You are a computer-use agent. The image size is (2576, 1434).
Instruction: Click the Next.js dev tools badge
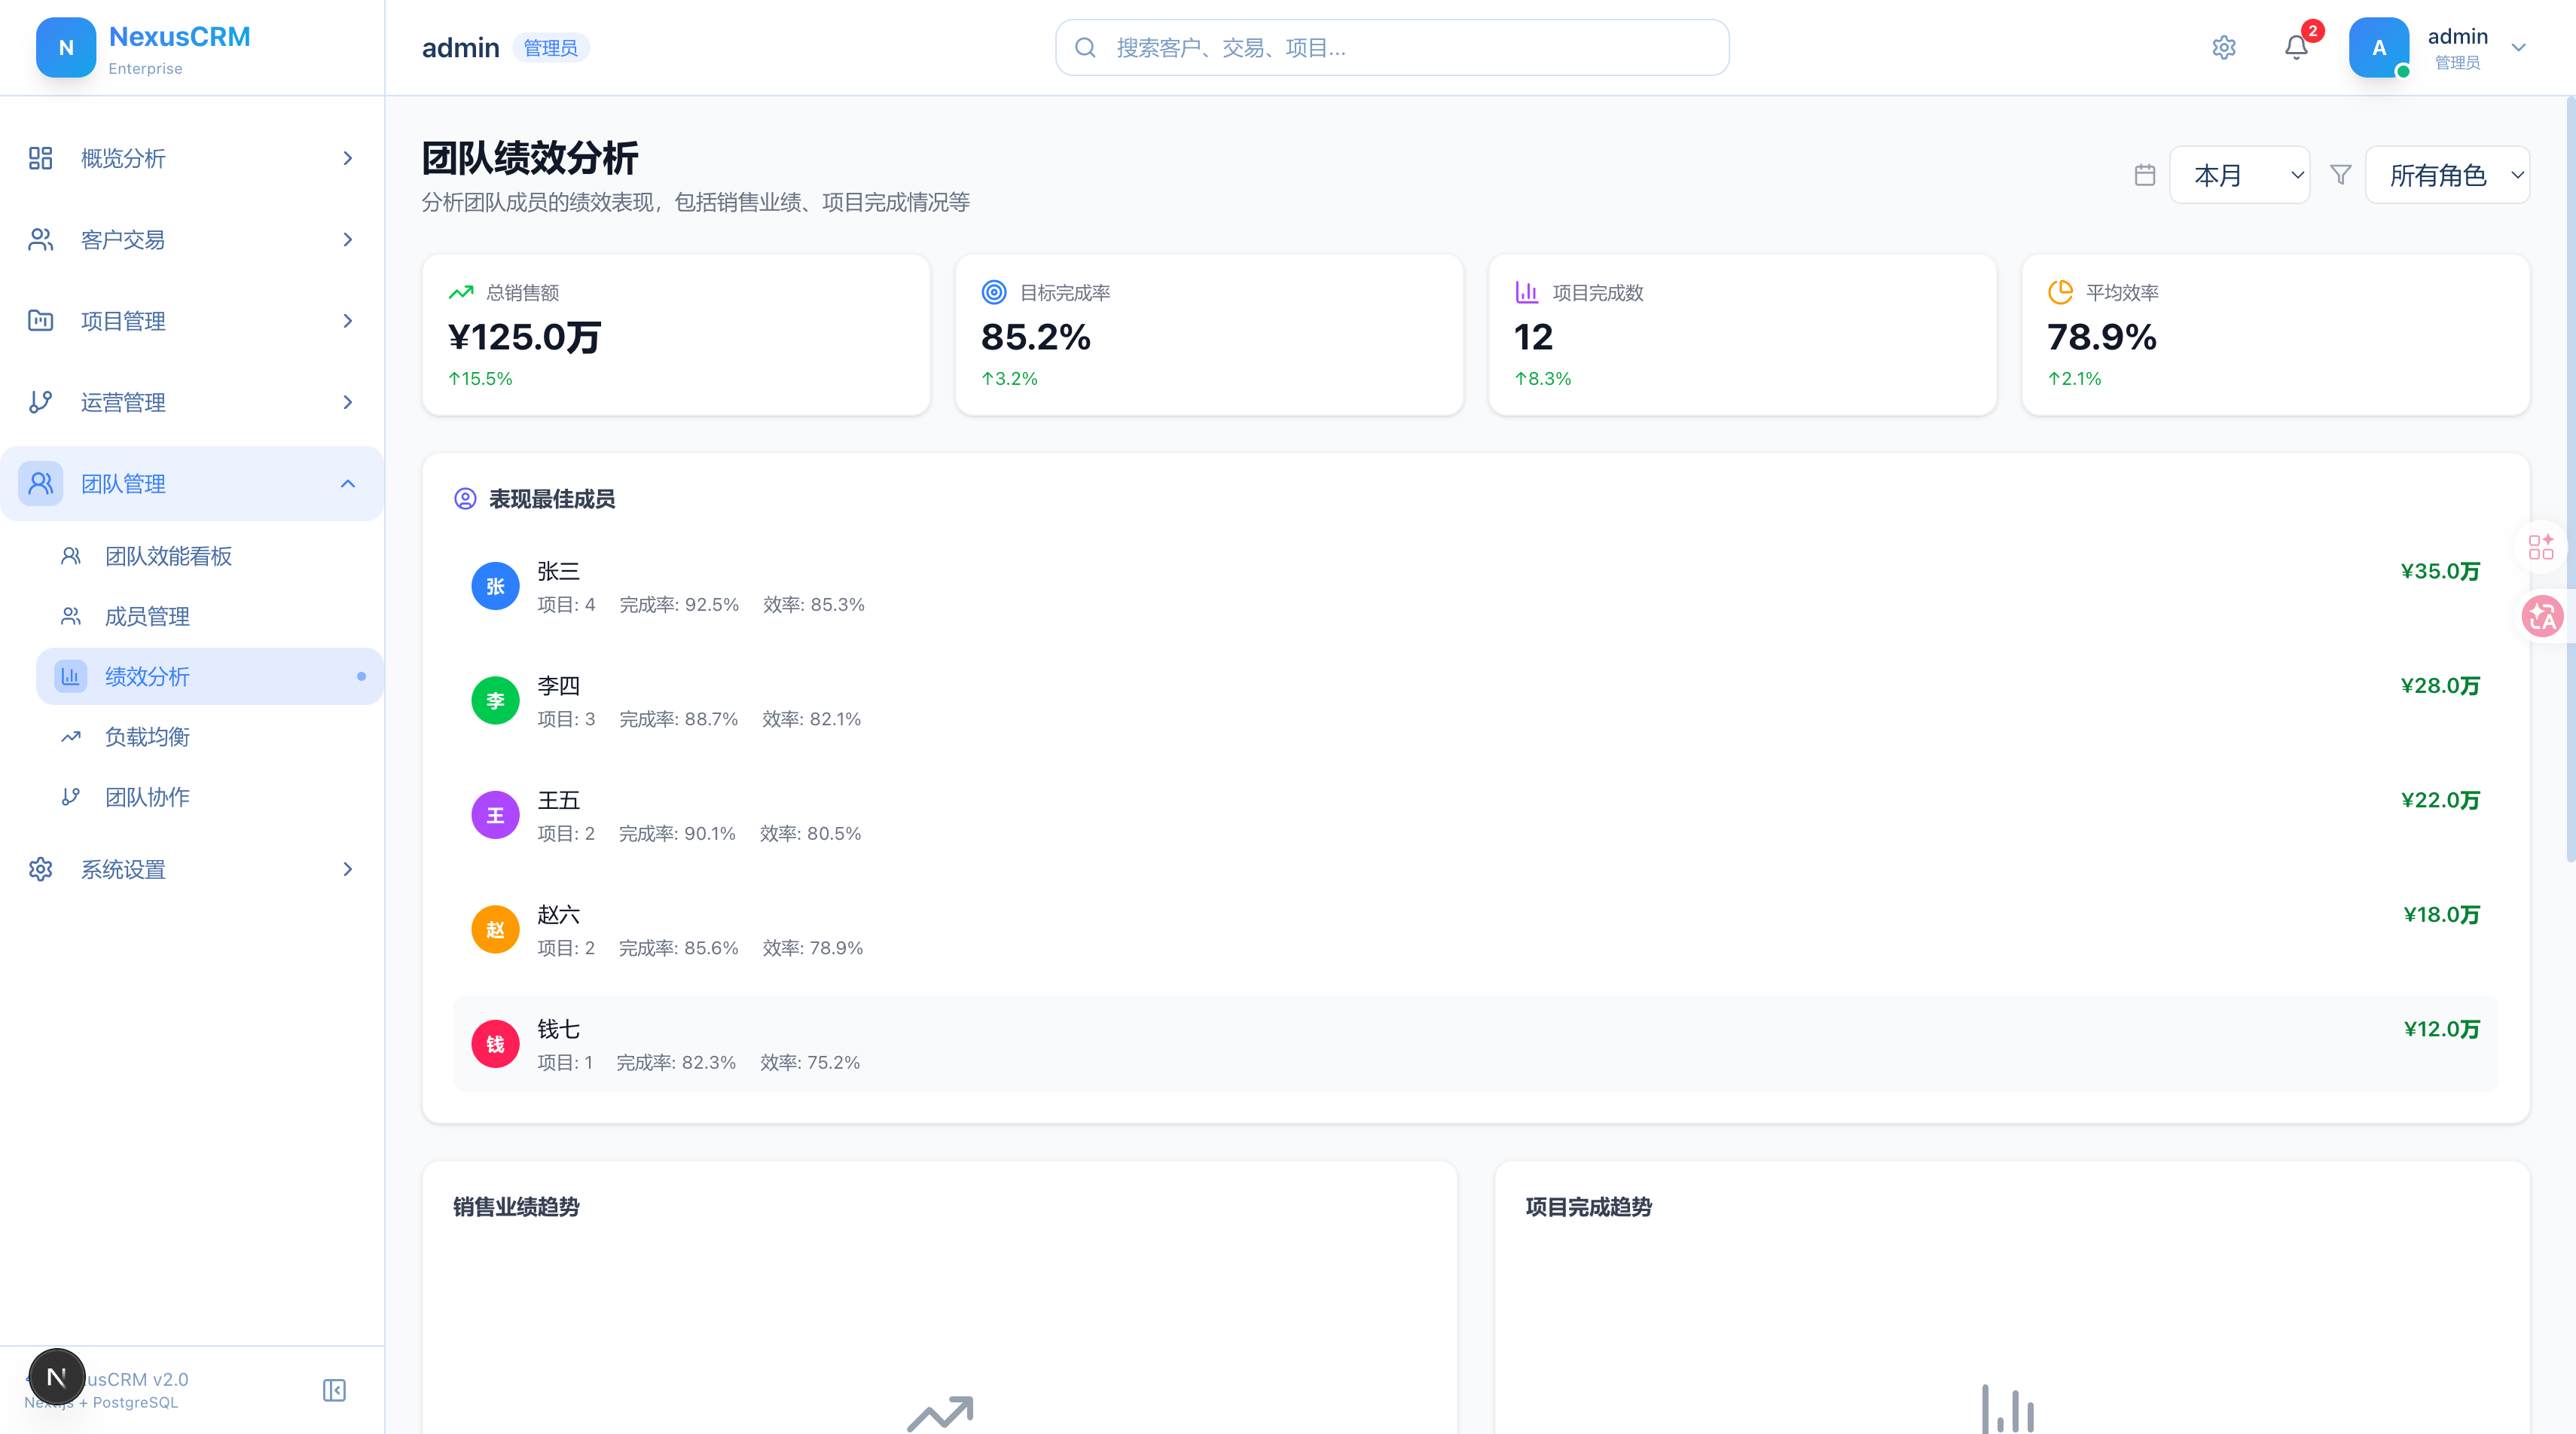(57, 1377)
